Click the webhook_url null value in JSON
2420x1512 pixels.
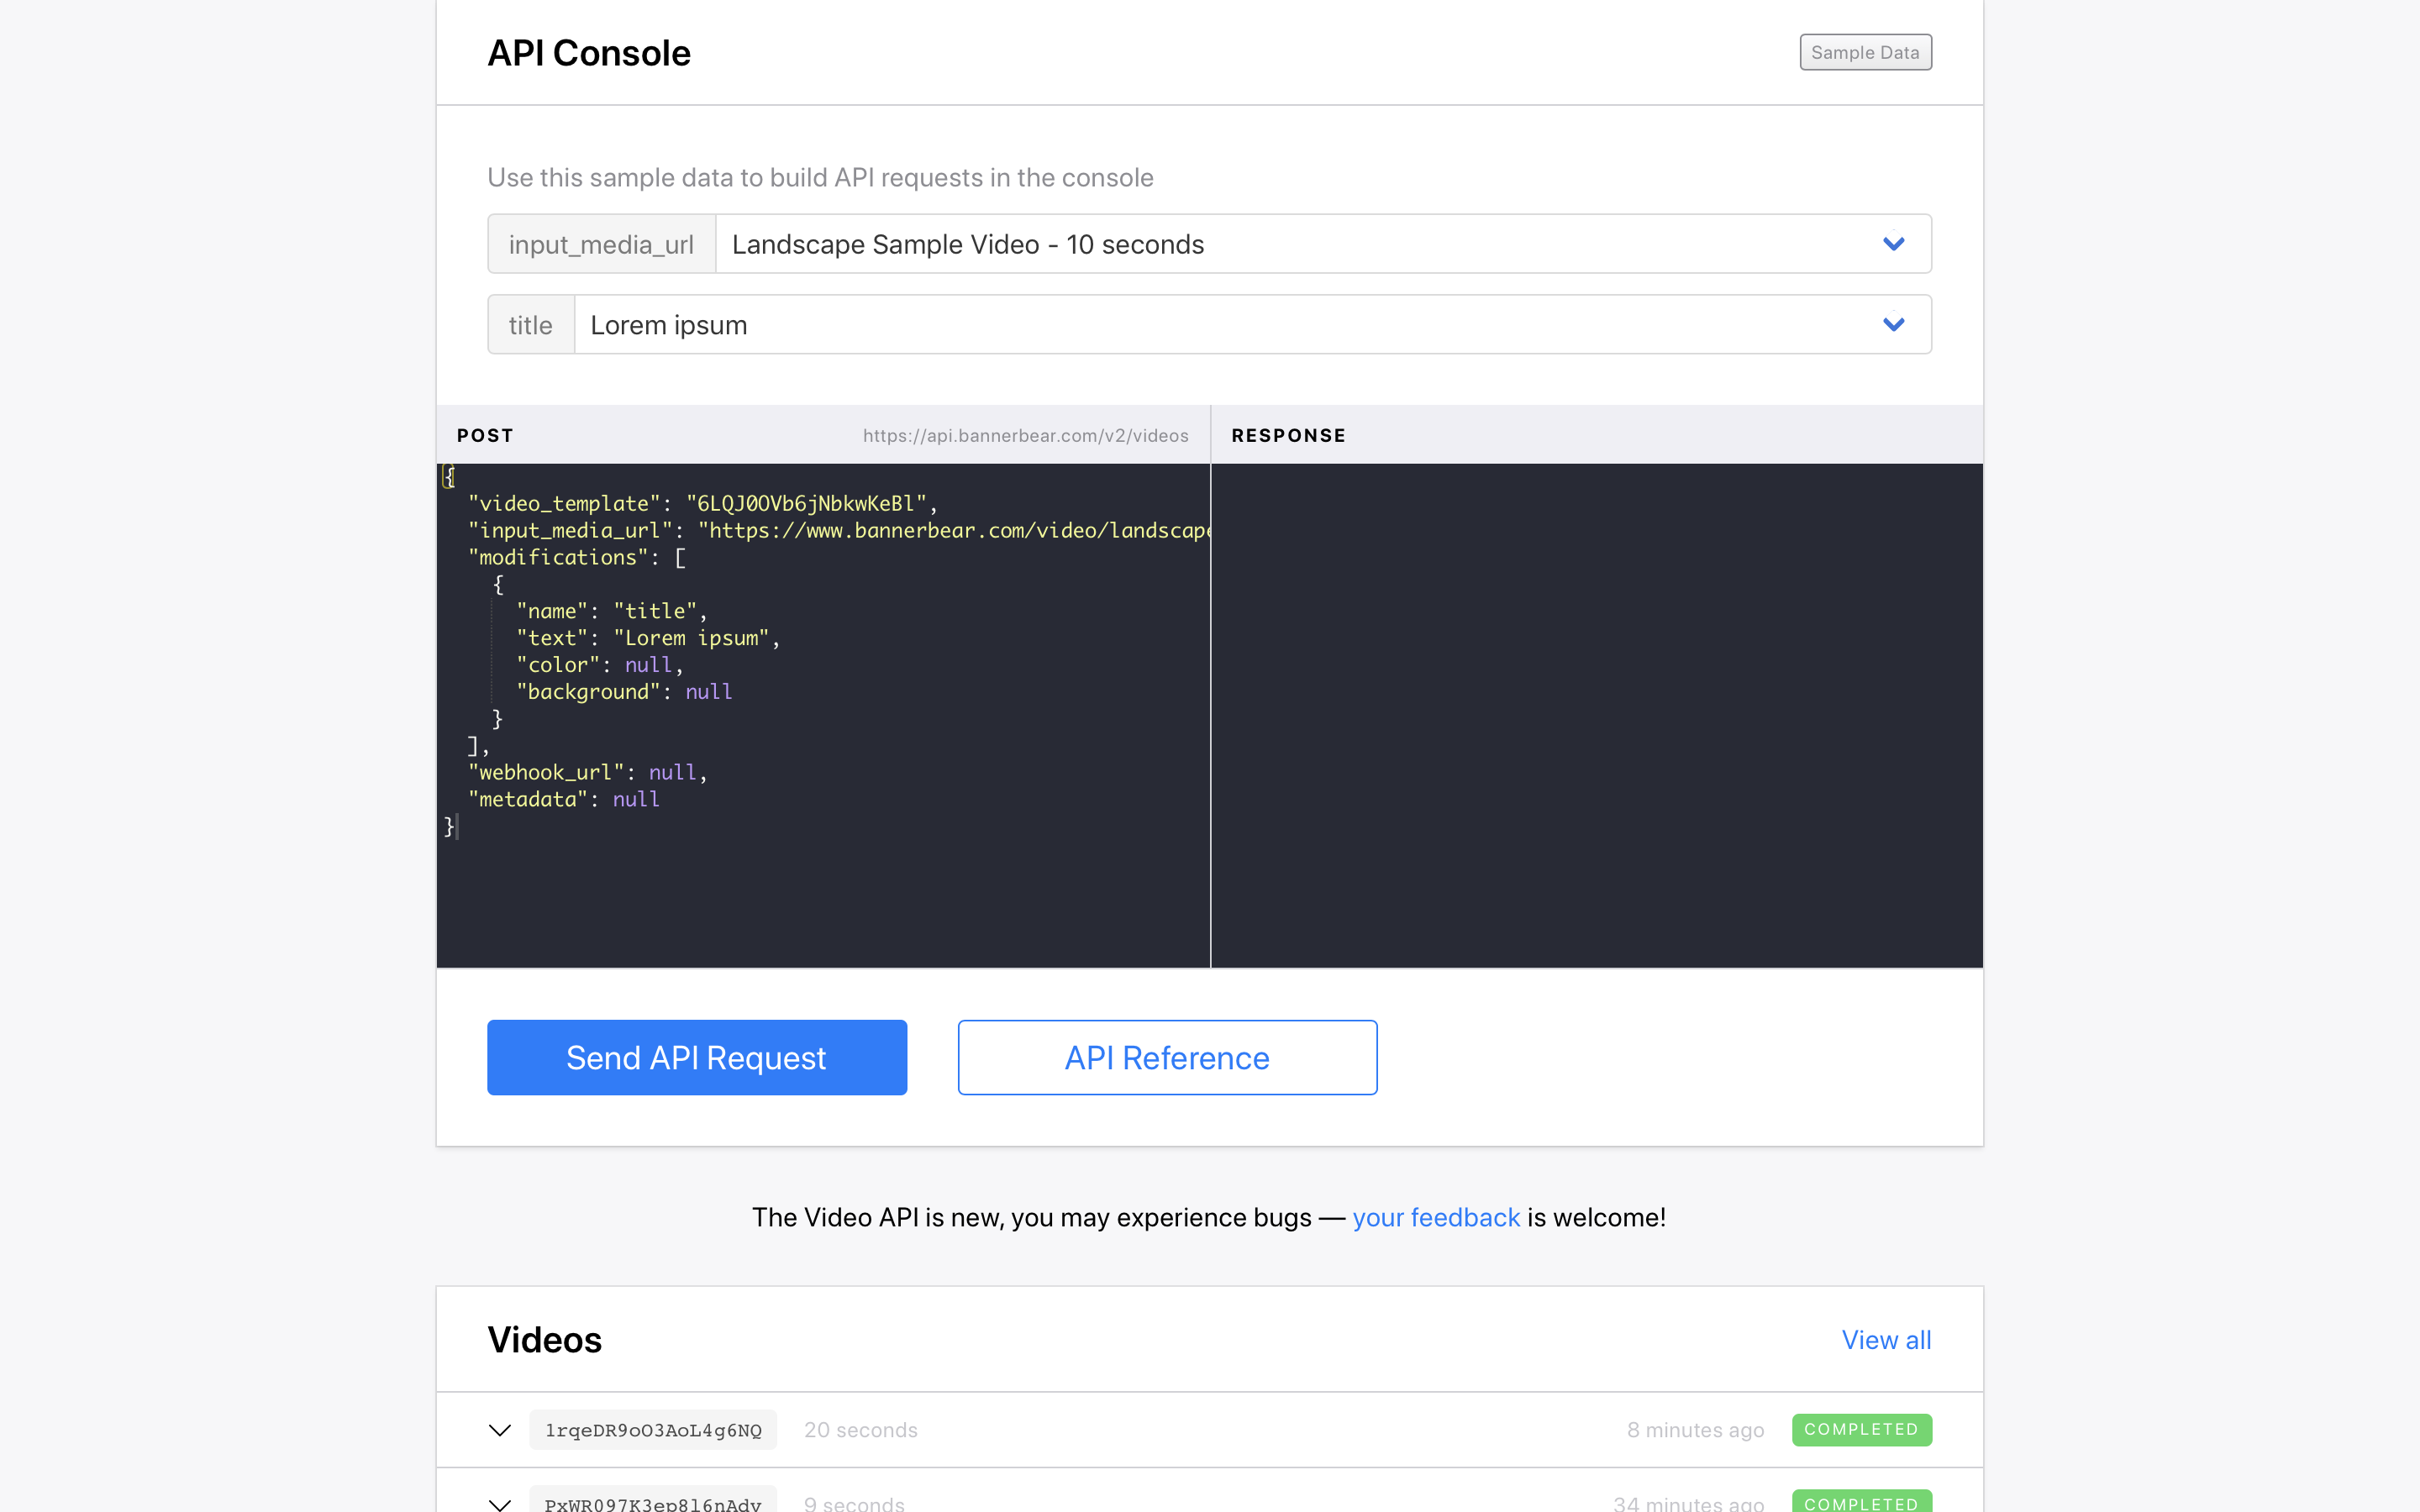(x=671, y=773)
